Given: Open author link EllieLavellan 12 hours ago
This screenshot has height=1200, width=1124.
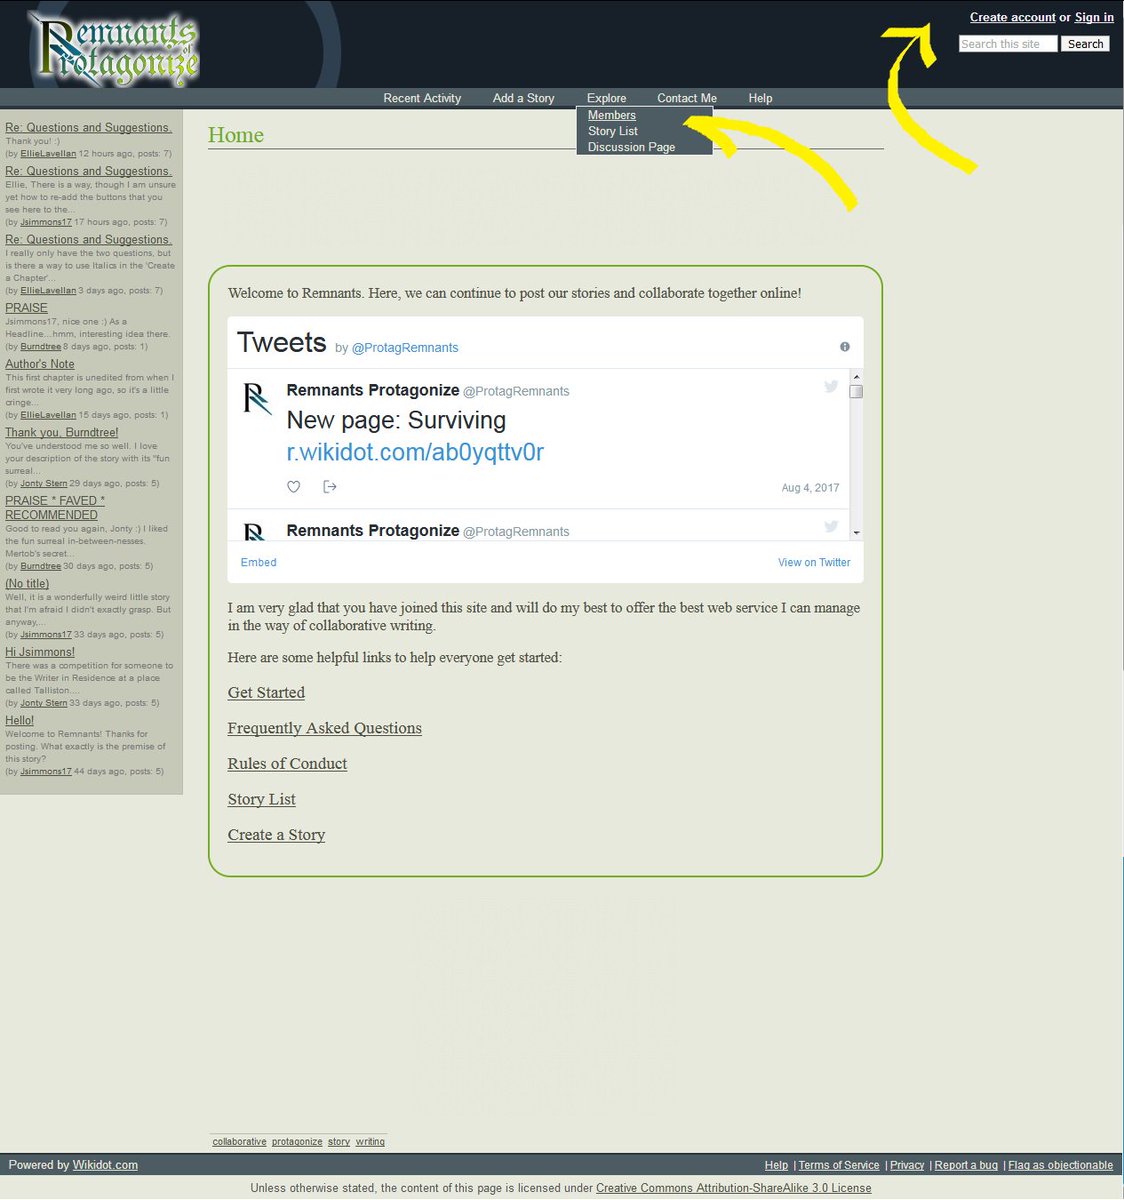Looking at the screenshot, I should (x=48, y=154).
